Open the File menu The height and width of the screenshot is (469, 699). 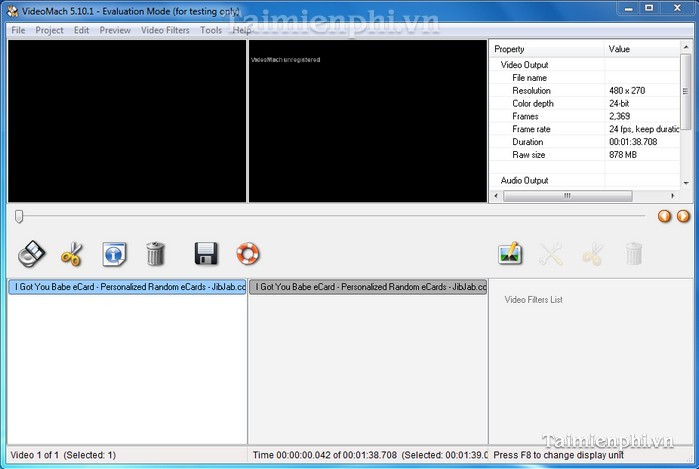(x=18, y=30)
